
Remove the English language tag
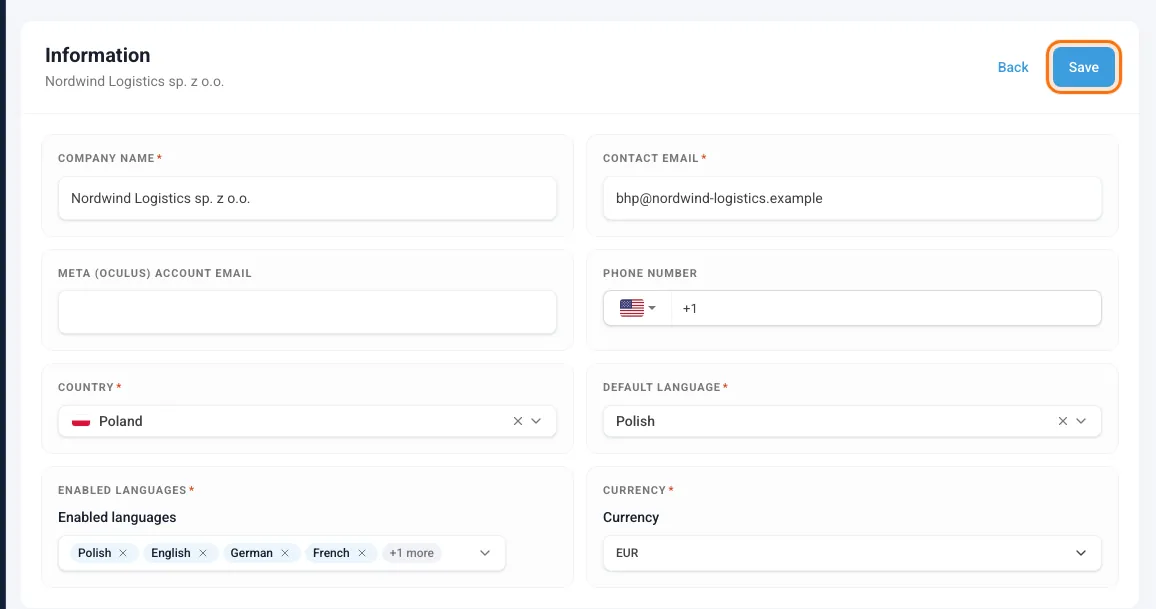coord(203,553)
